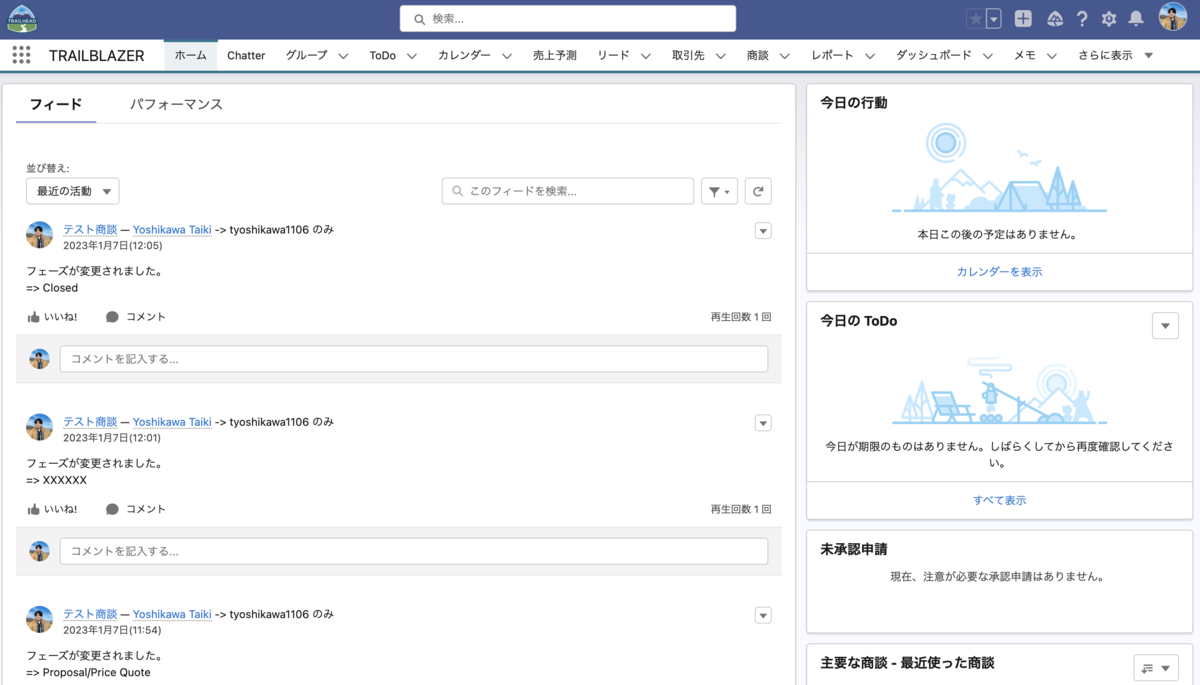1200x685 pixels.
Task: Refresh the feed with the refresh icon
Action: 757,190
